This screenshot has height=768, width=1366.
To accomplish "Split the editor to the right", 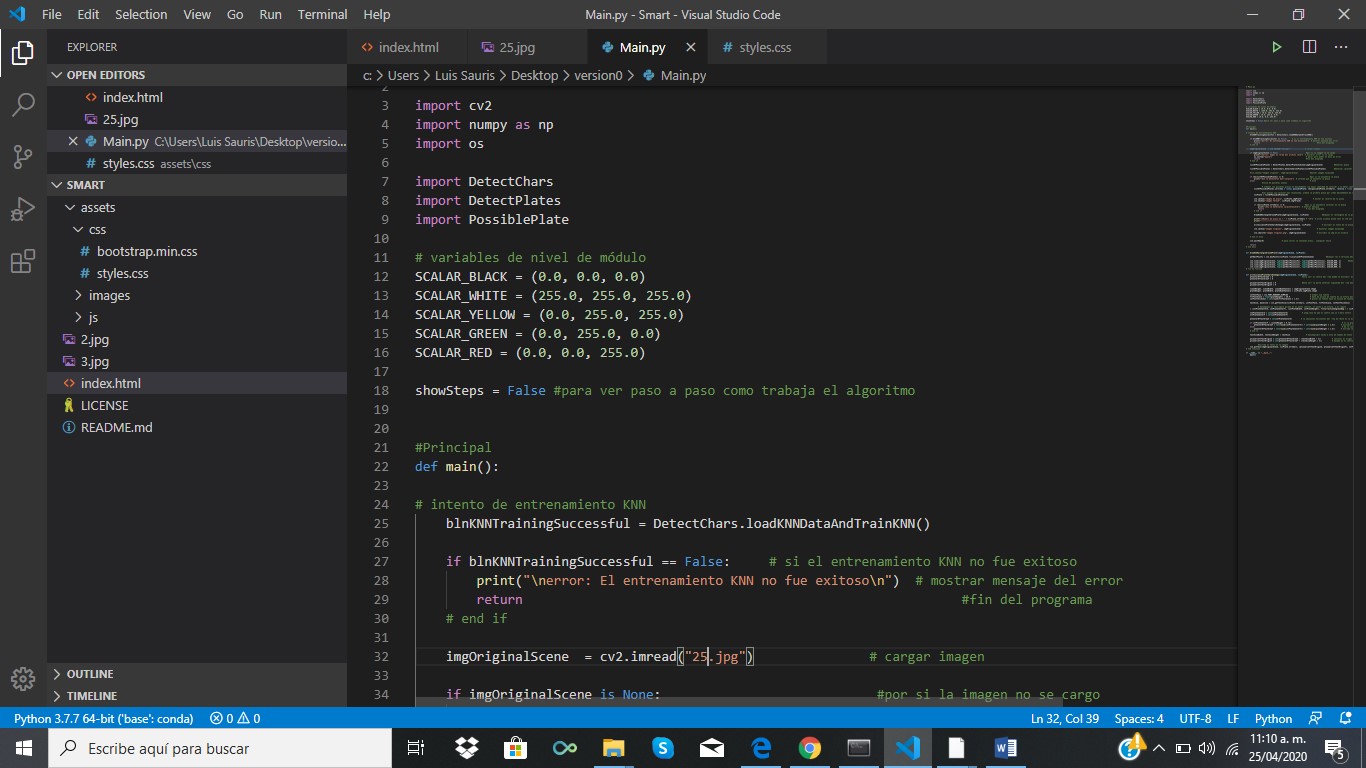I will [1309, 47].
